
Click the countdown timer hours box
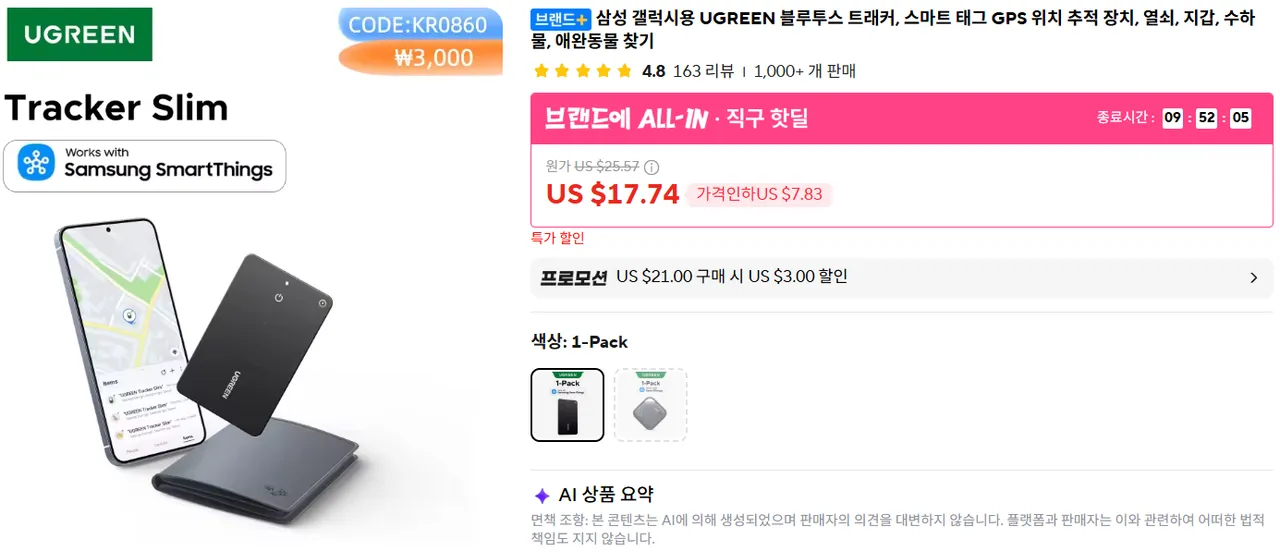coord(1172,118)
